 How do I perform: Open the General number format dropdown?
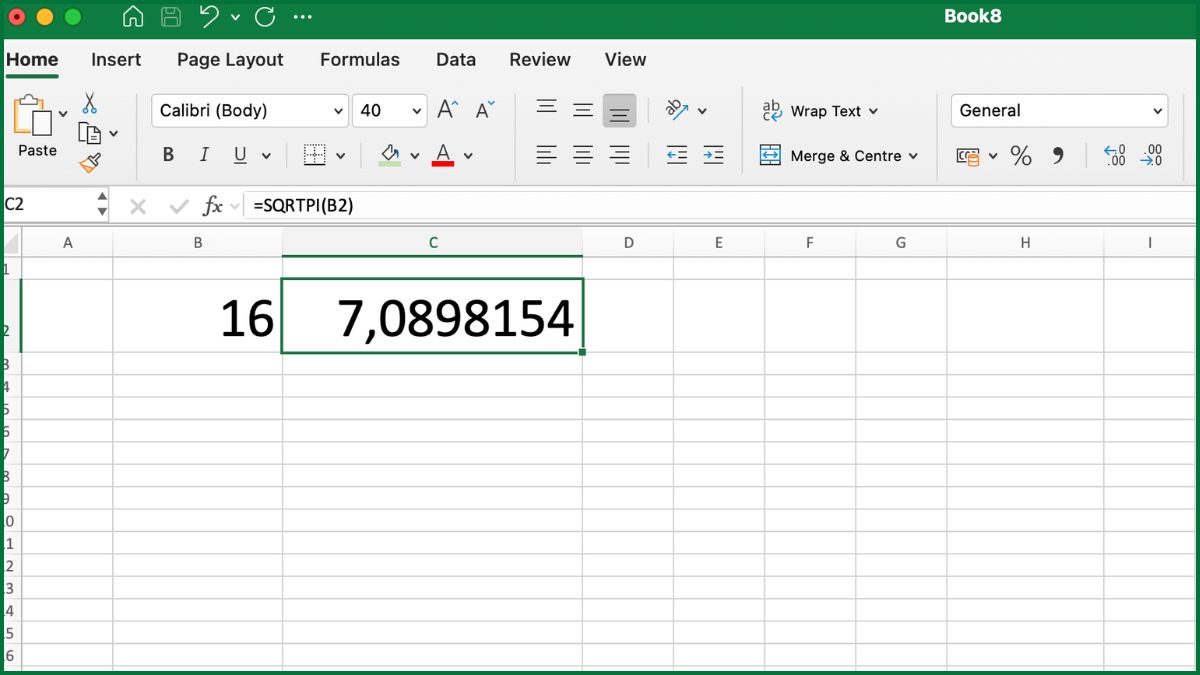click(x=1058, y=110)
